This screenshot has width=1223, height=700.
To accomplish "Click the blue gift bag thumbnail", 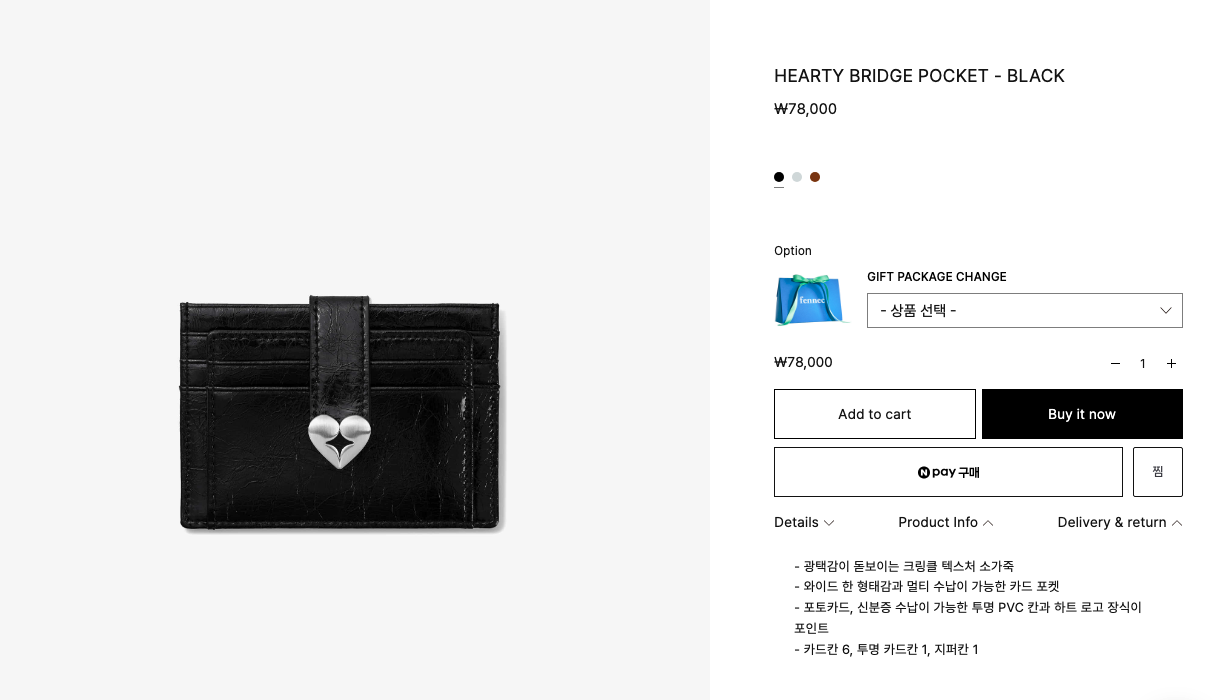I will click(x=811, y=299).
